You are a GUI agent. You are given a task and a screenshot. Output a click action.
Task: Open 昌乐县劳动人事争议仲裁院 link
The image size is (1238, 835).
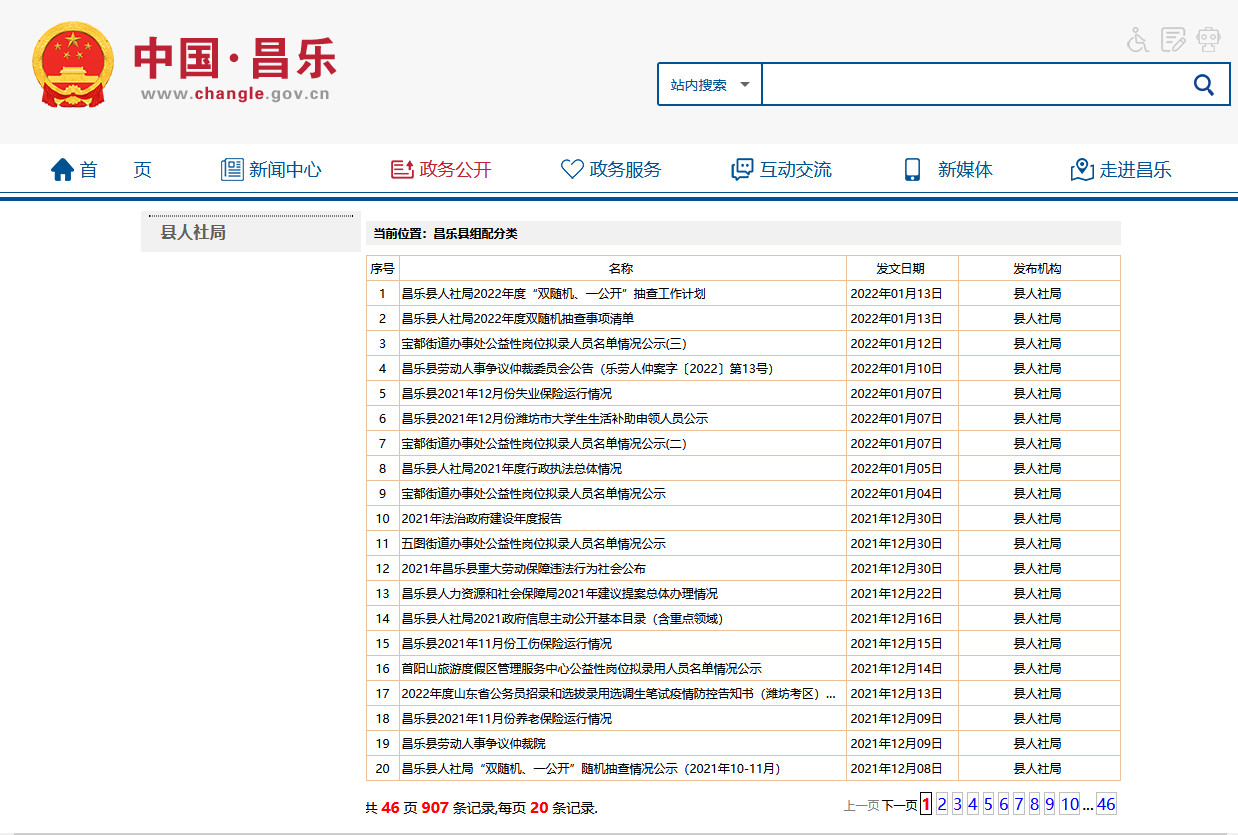tap(473, 743)
